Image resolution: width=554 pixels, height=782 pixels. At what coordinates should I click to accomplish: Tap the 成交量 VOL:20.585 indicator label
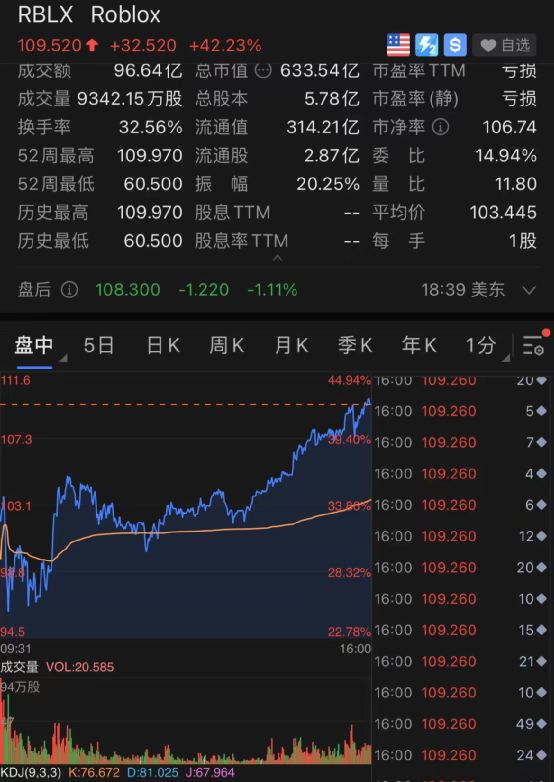click(x=57, y=667)
